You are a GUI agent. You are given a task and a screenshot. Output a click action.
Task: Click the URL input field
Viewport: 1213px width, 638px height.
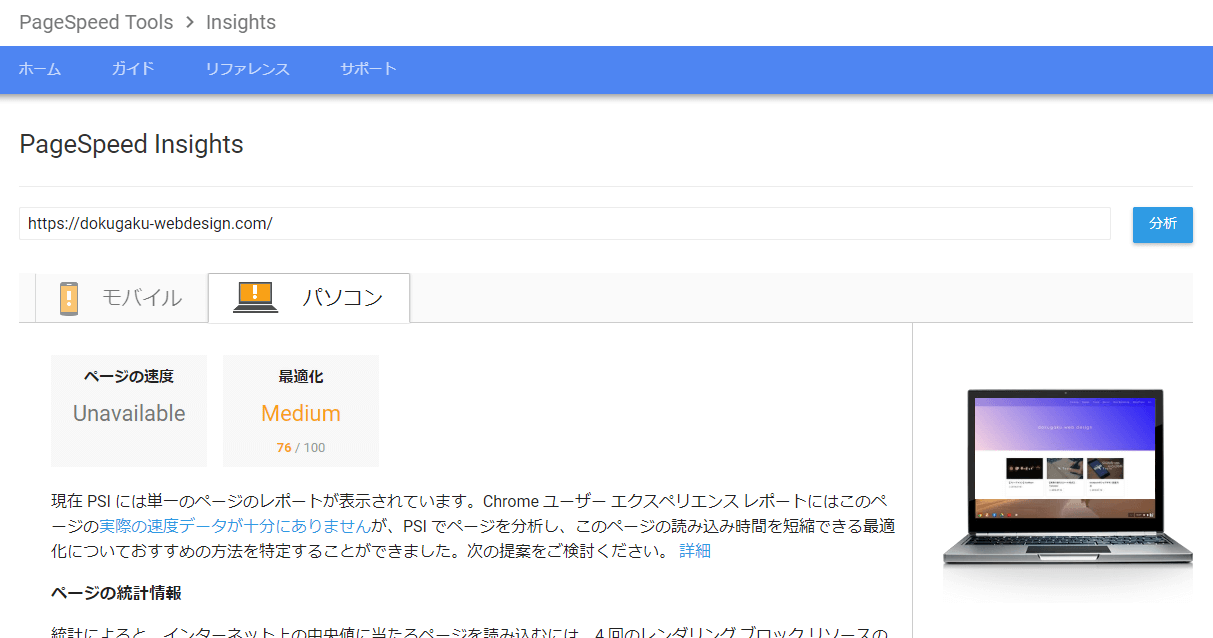(x=565, y=224)
